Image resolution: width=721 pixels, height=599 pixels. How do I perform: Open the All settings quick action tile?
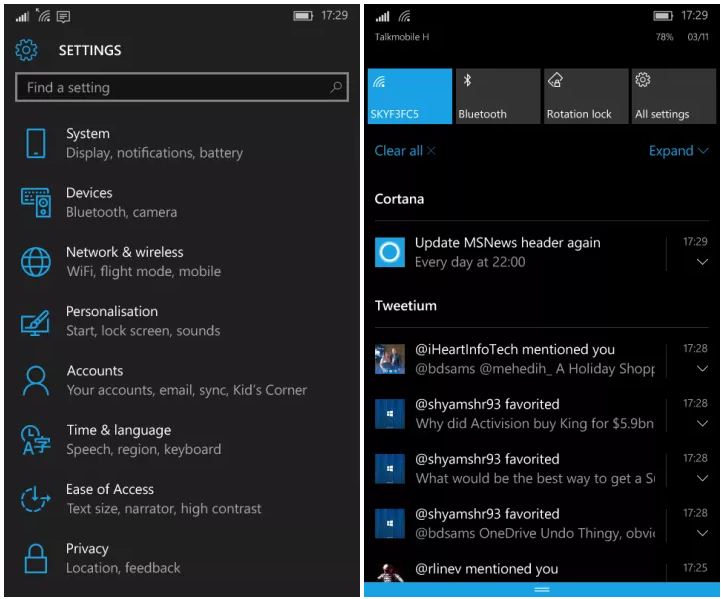tap(674, 96)
